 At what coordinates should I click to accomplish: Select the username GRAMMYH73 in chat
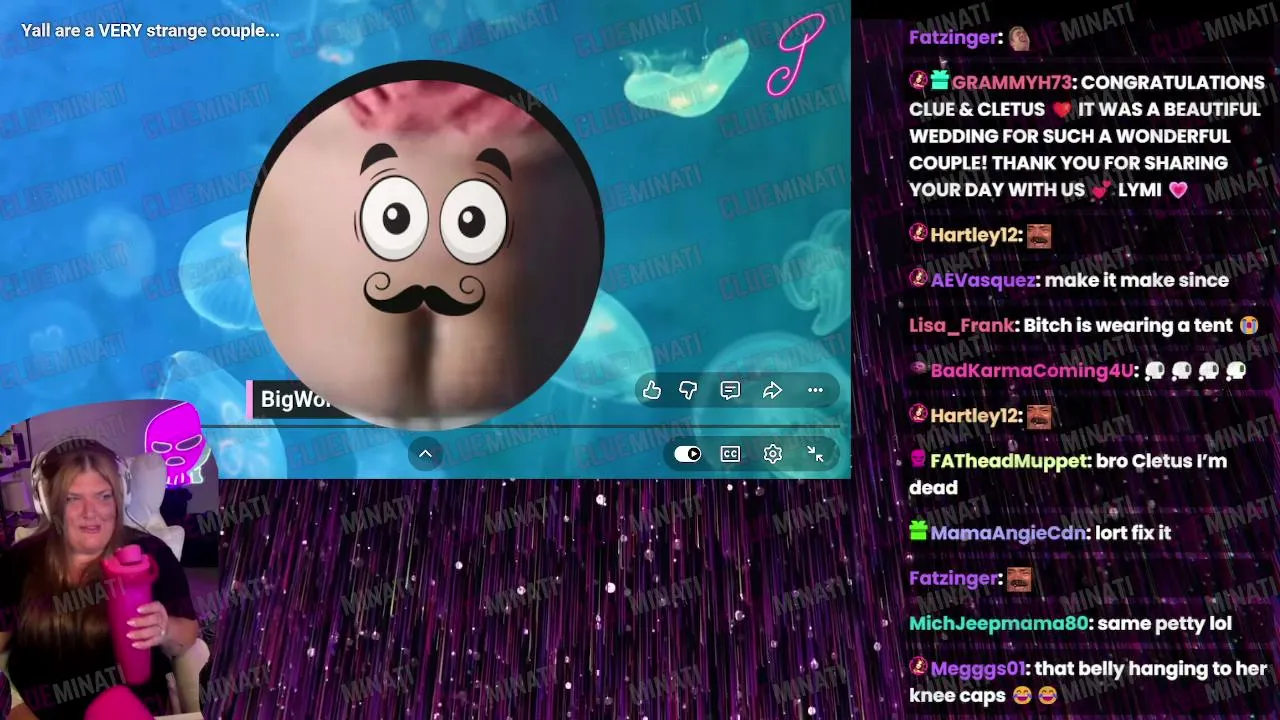1011,83
